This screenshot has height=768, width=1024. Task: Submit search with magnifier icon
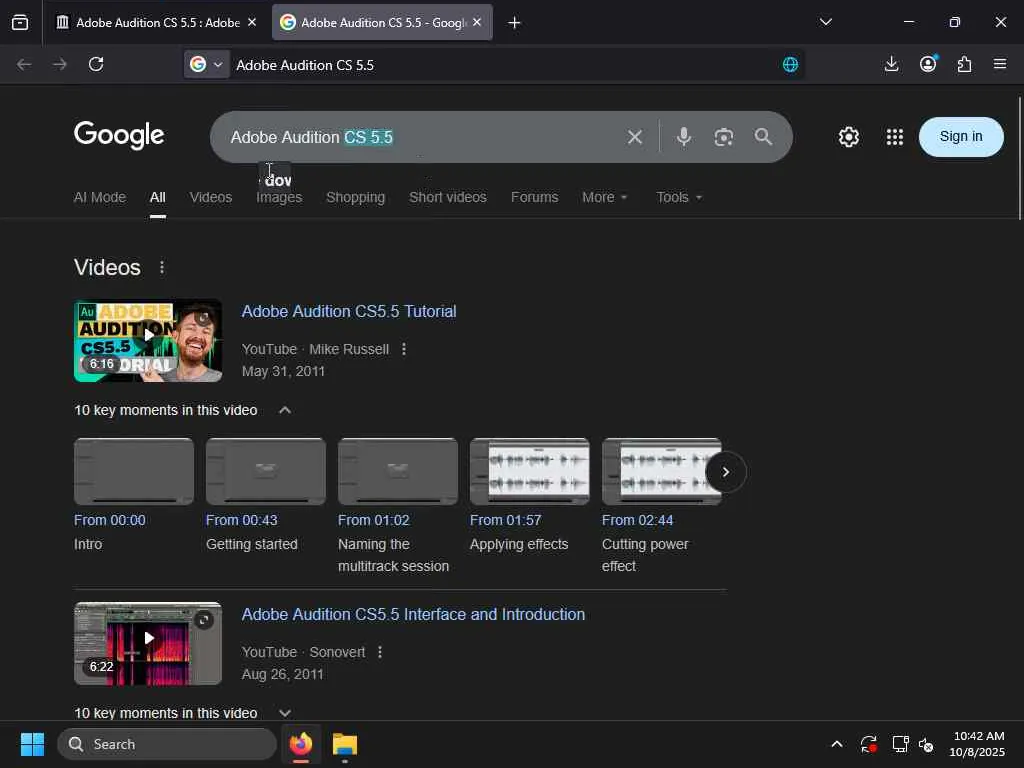coord(763,137)
